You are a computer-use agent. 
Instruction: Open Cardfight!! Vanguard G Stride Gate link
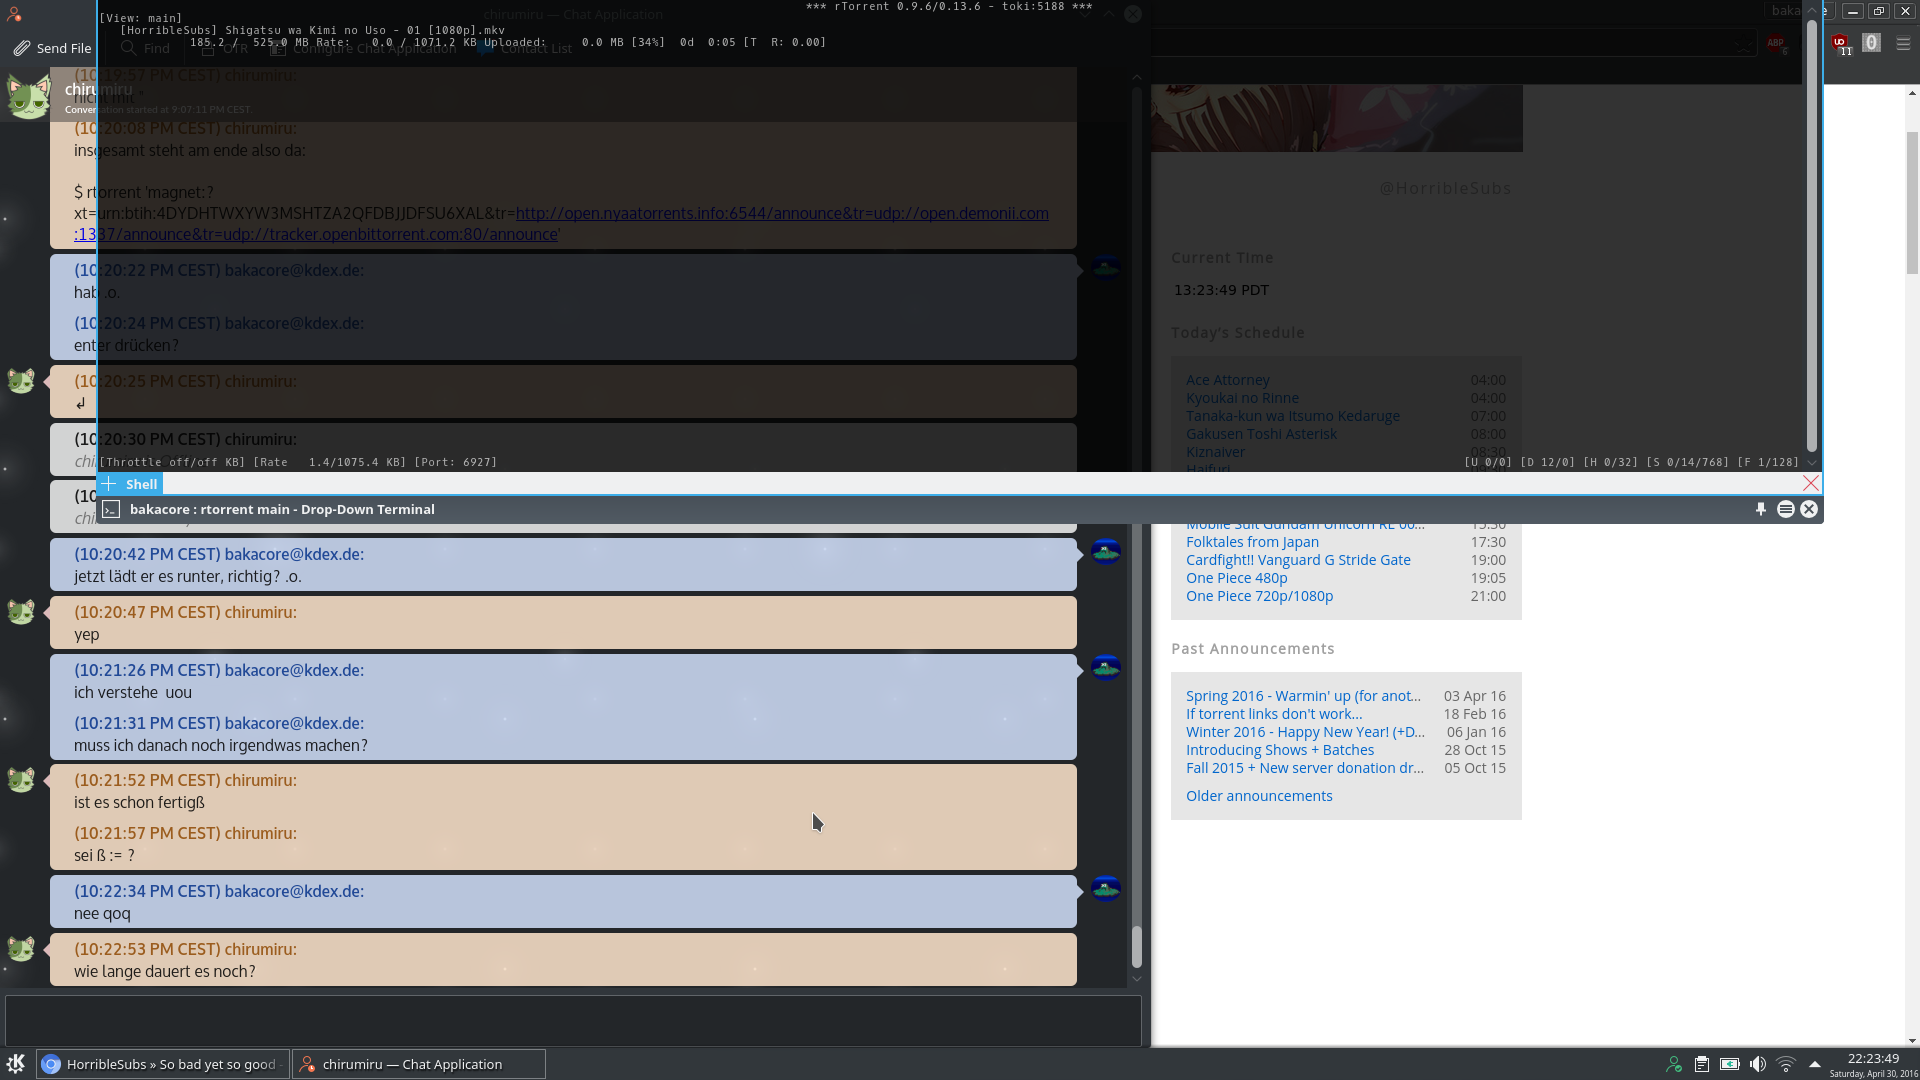tap(1298, 560)
